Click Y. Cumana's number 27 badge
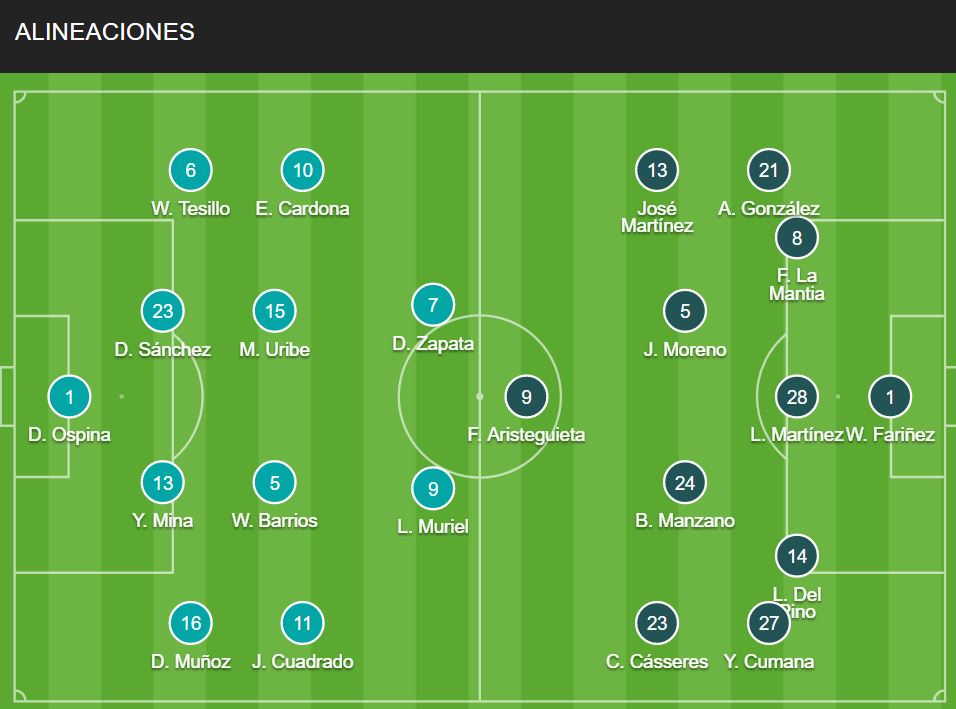This screenshot has height=709, width=956. pos(769,623)
